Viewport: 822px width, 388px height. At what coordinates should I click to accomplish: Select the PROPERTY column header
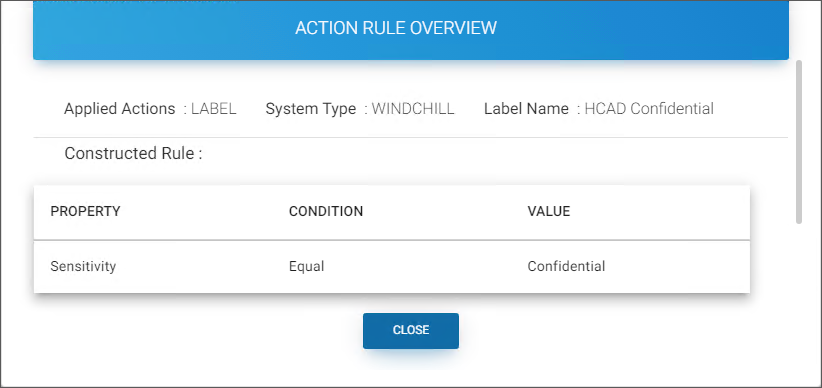click(x=85, y=211)
